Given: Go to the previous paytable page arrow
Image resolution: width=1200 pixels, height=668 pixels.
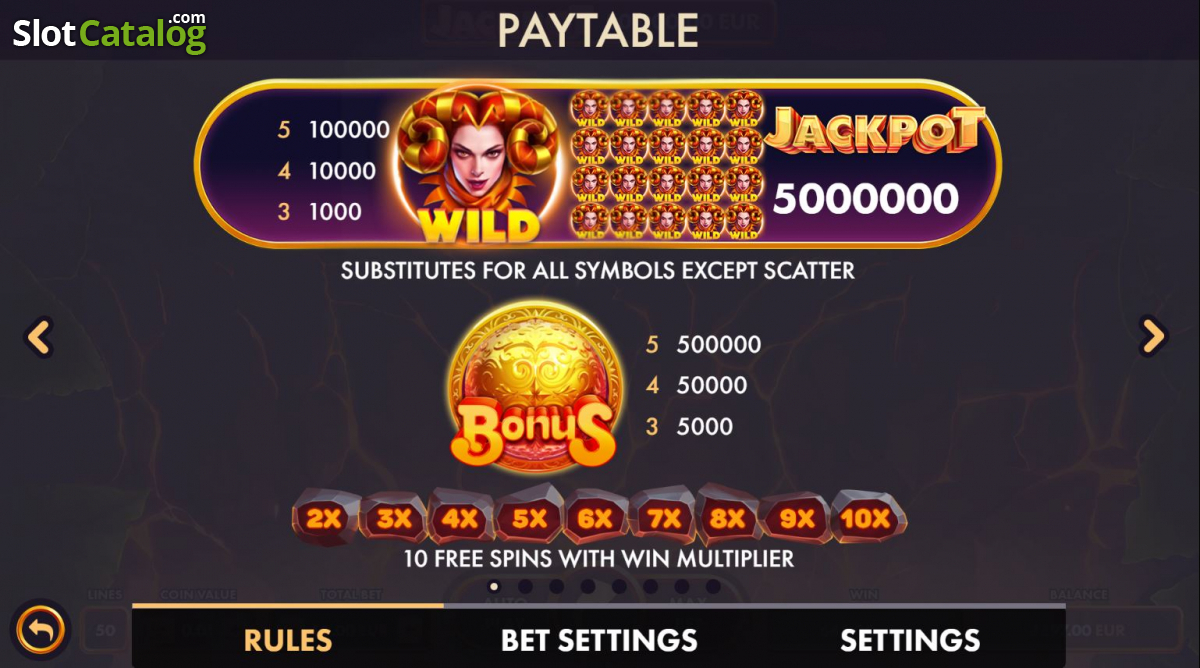Looking at the screenshot, I should pyautogui.click(x=38, y=337).
